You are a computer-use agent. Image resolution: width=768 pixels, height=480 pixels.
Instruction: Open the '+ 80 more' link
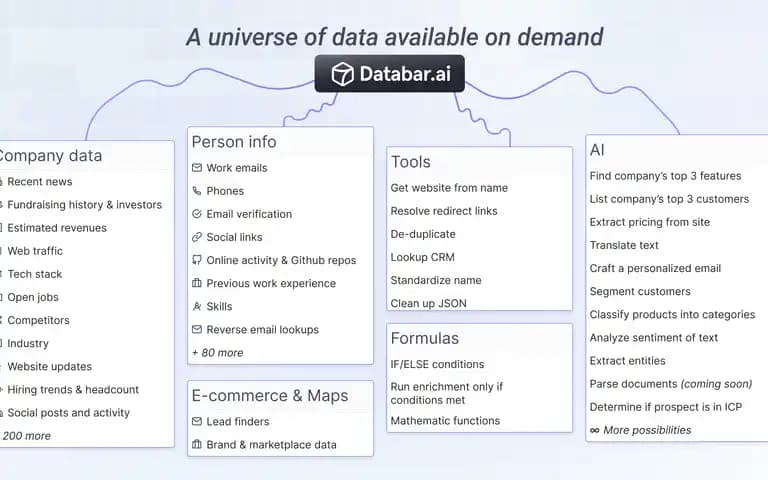coord(217,353)
